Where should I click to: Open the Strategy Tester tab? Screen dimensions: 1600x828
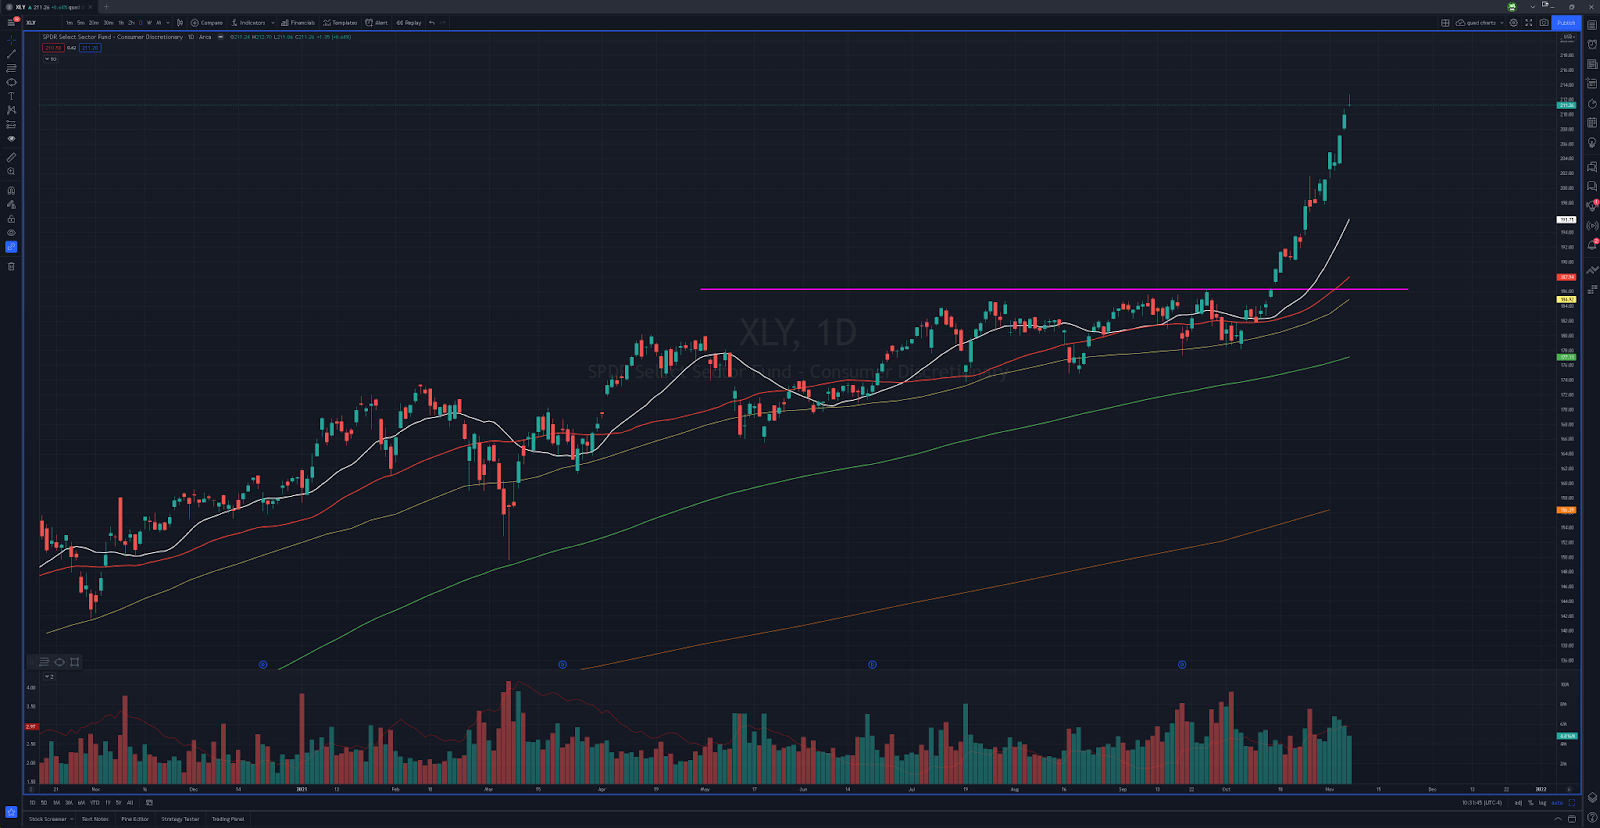coord(180,819)
